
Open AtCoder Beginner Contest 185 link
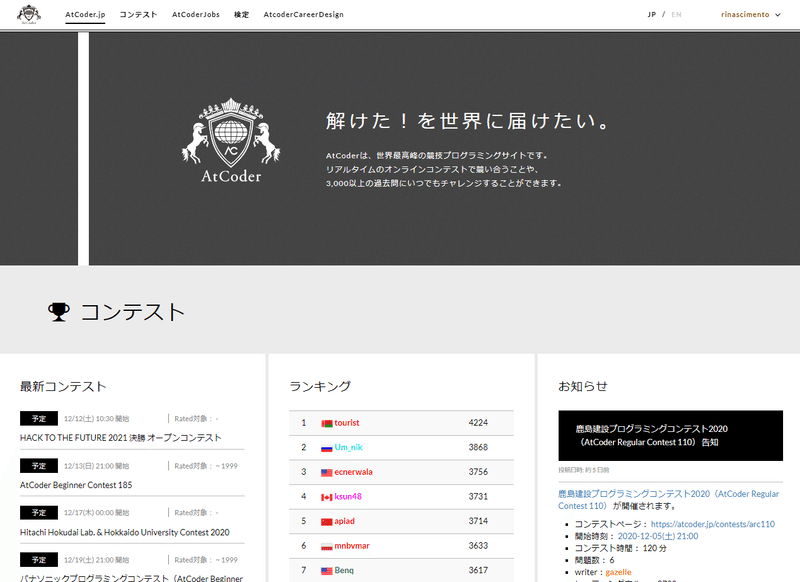click(76, 485)
